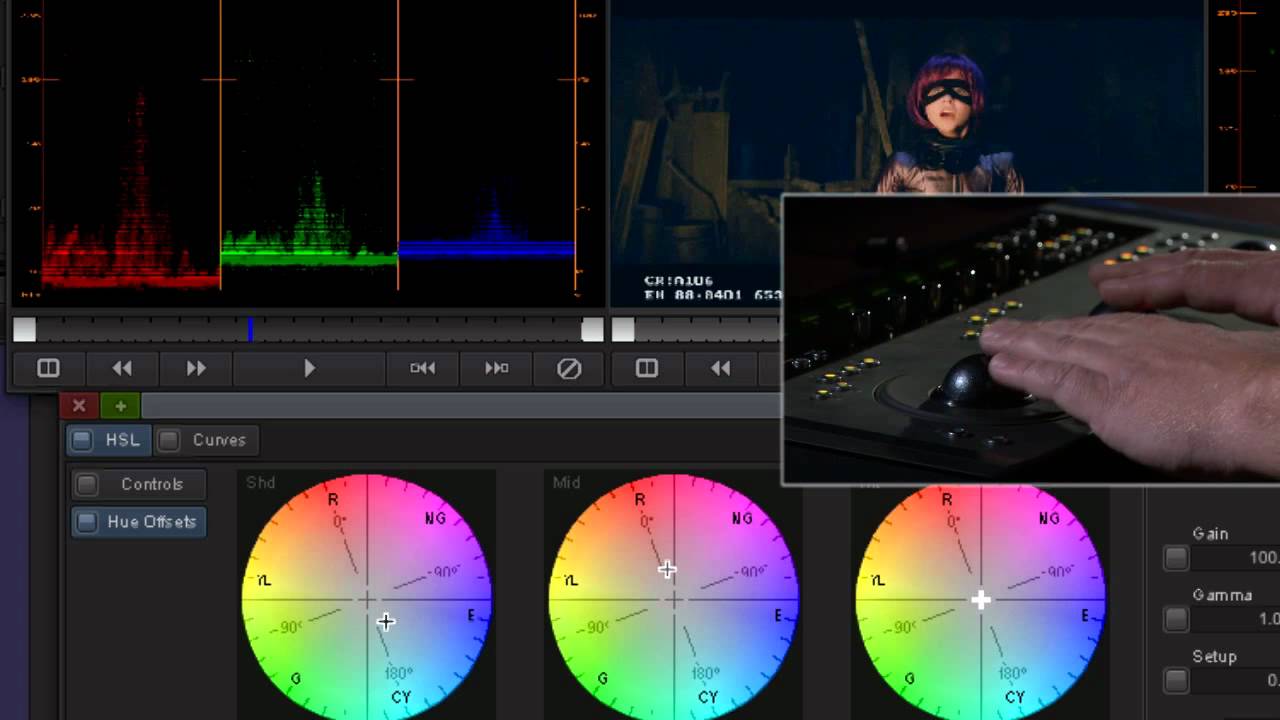The height and width of the screenshot is (720, 1280).
Task: Click the rewind icon on the right transport
Action: pyautogui.click(x=720, y=368)
